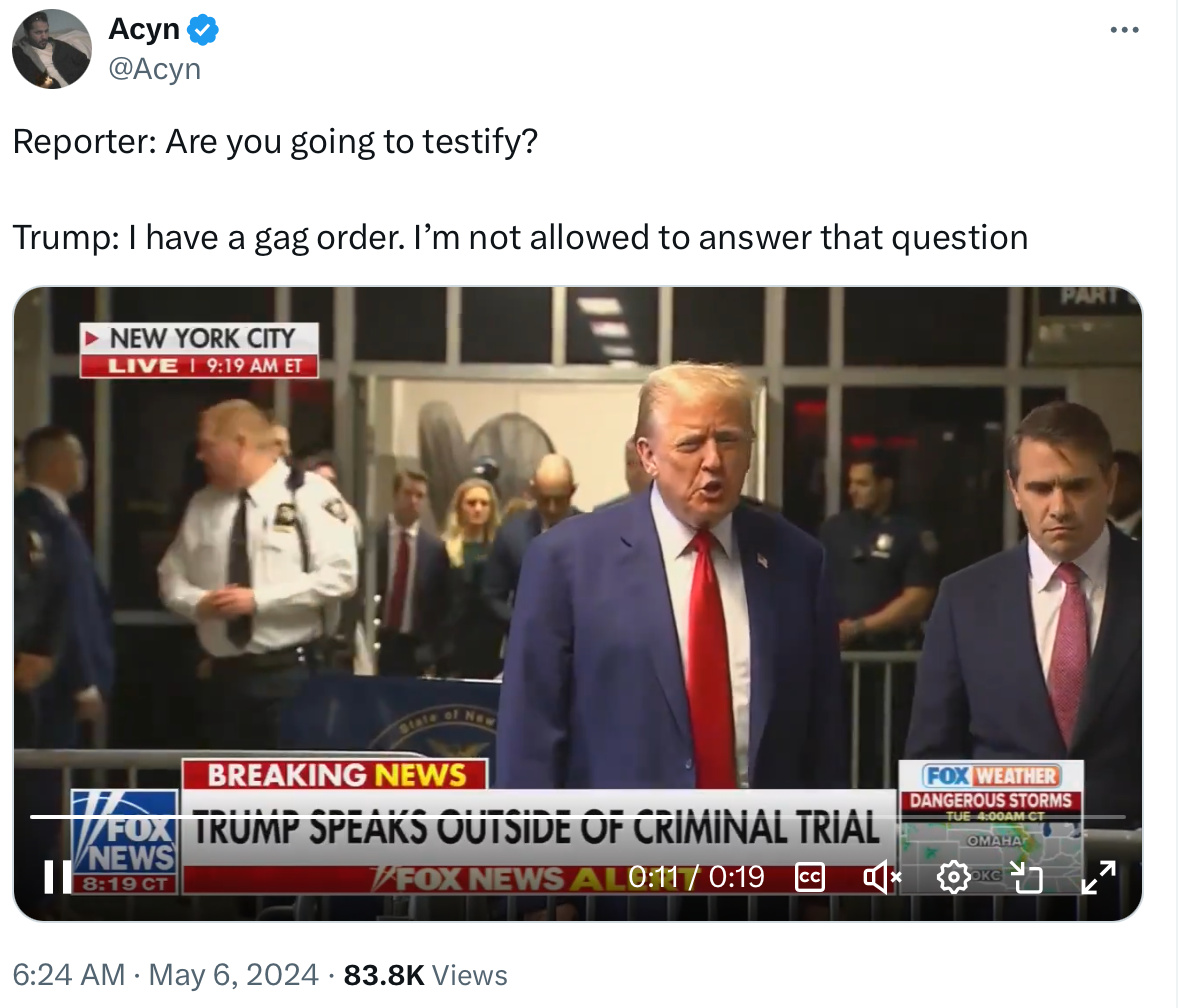
Task: Click the New York City live label
Action: point(200,349)
